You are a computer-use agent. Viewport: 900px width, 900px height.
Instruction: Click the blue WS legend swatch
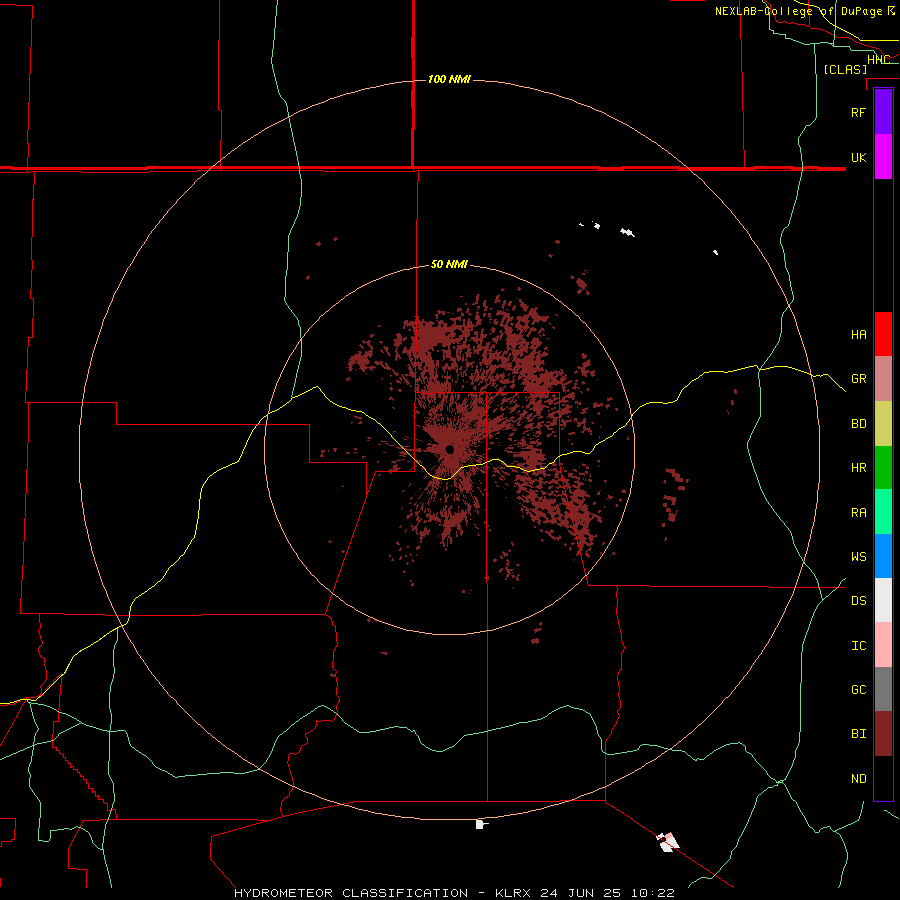(883, 556)
